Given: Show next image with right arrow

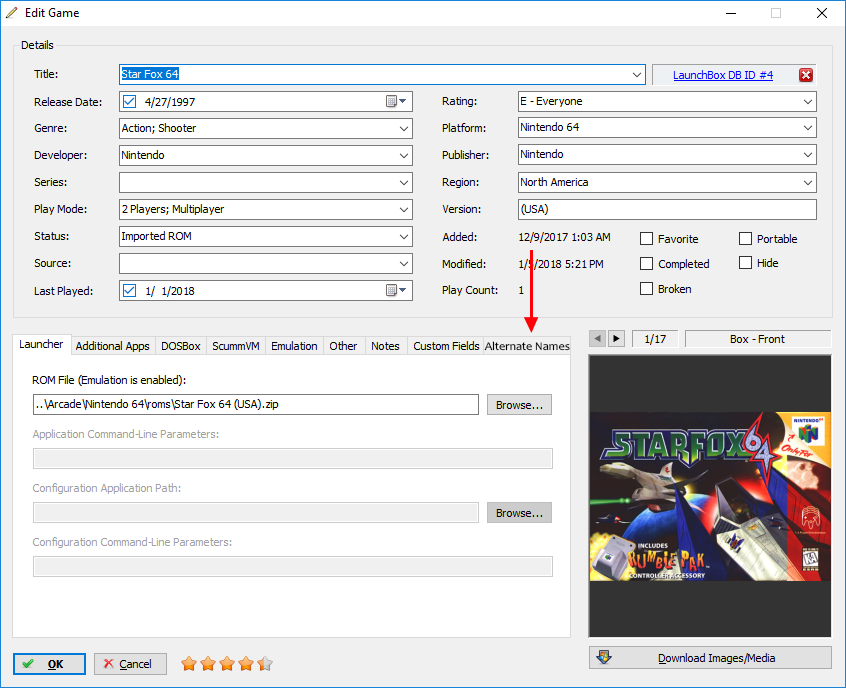Looking at the screenshot, I should click(x=616, y=339).
